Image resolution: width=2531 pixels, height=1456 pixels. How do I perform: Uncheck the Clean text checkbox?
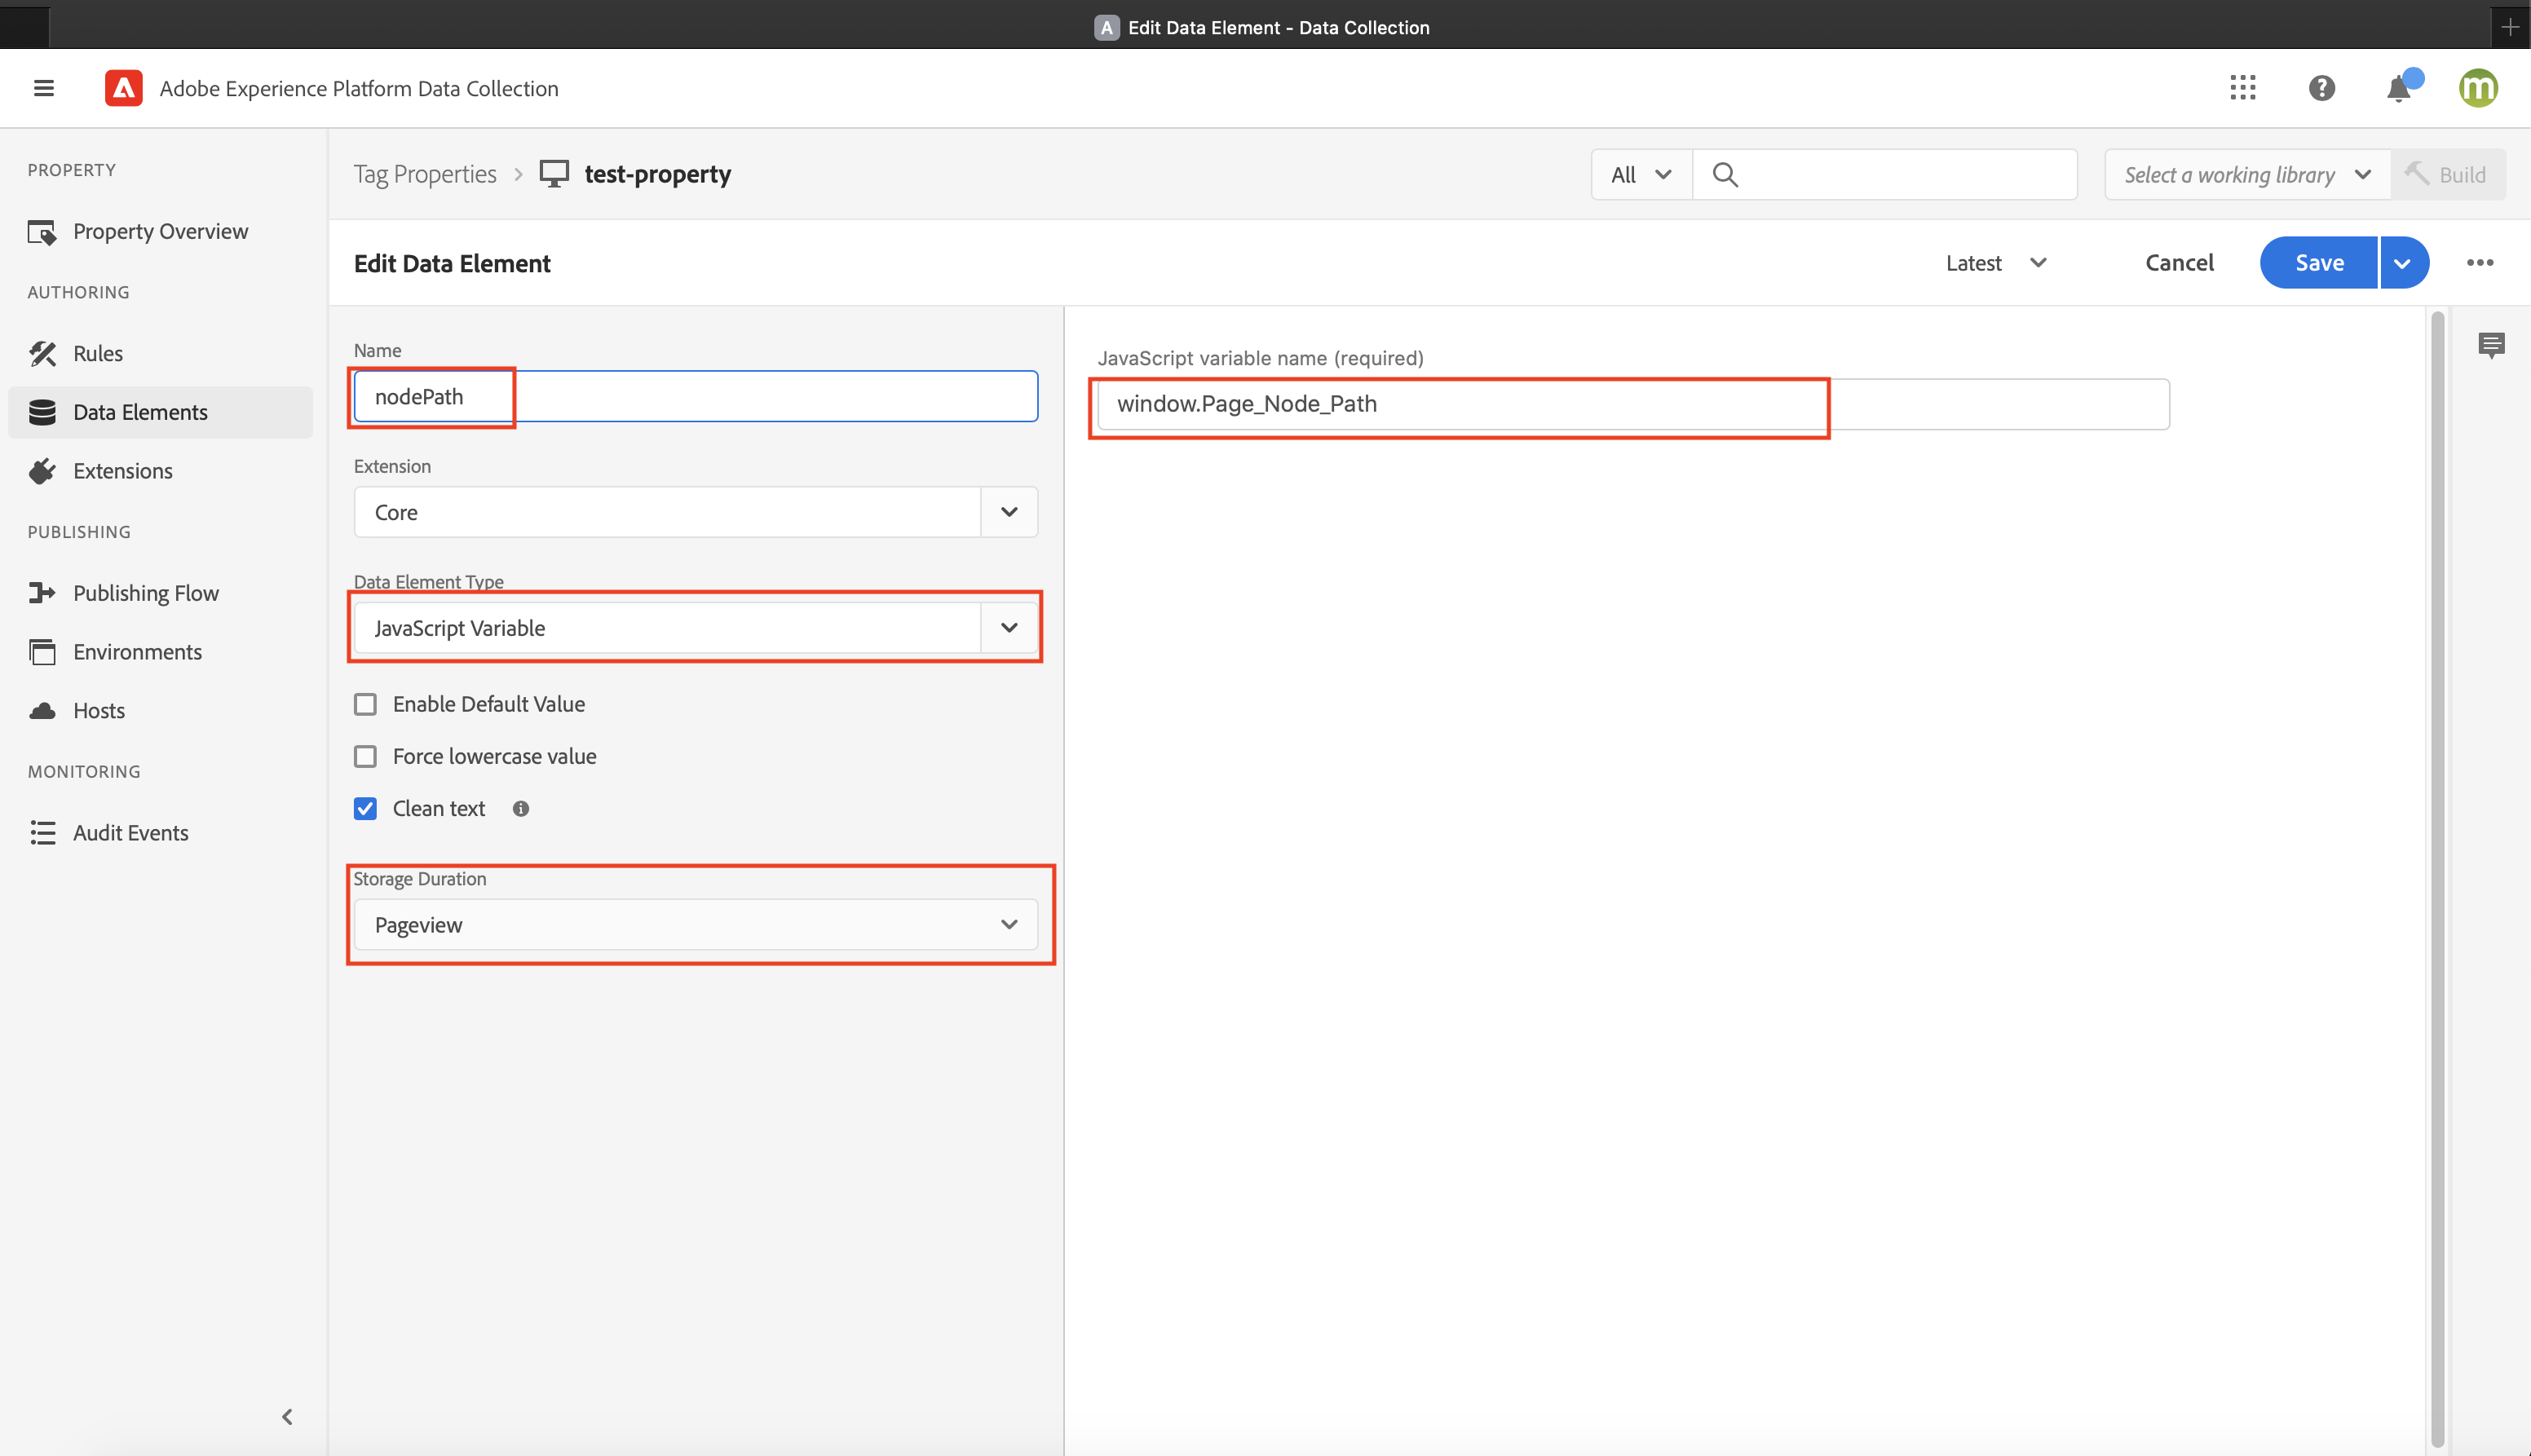pos(365,809)
